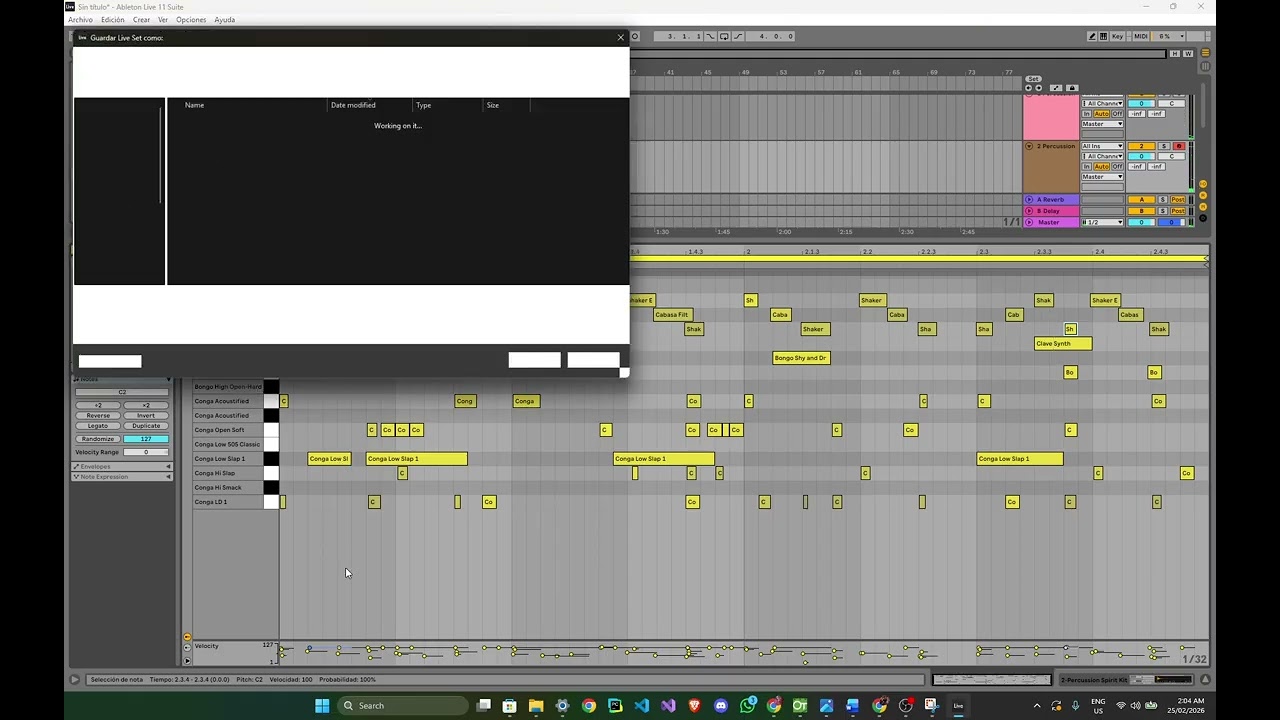Image resolution: width=1280 pixels, height=720 pixels.
Task: Open the Opciones menu
Action: click(x=191, y=19)
